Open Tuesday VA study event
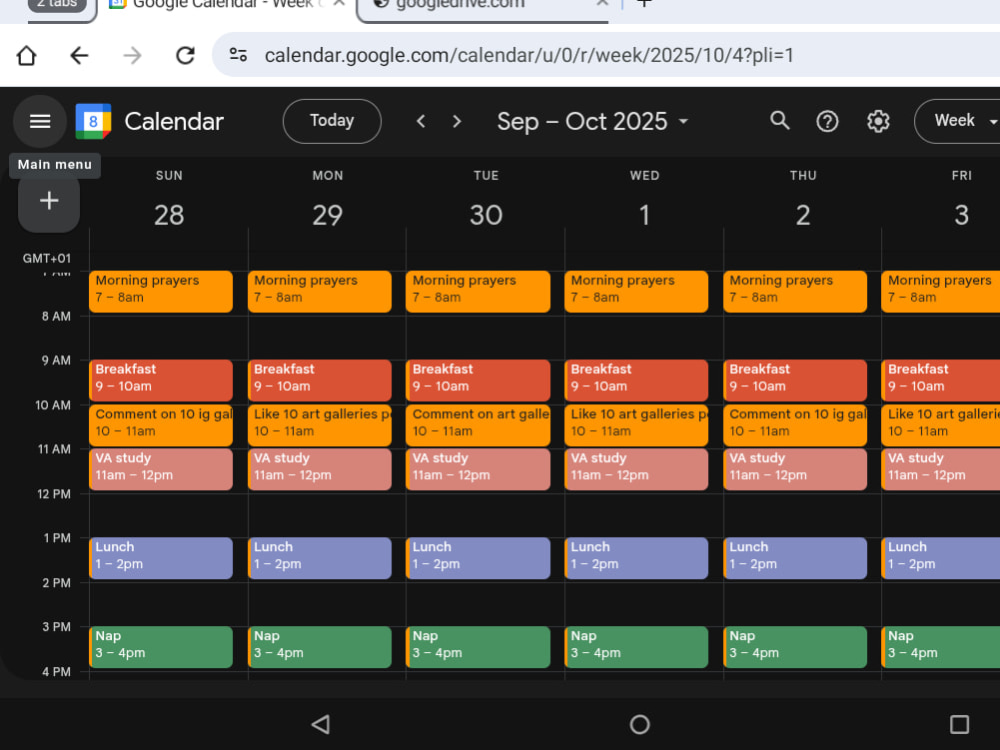 (478, 469)
